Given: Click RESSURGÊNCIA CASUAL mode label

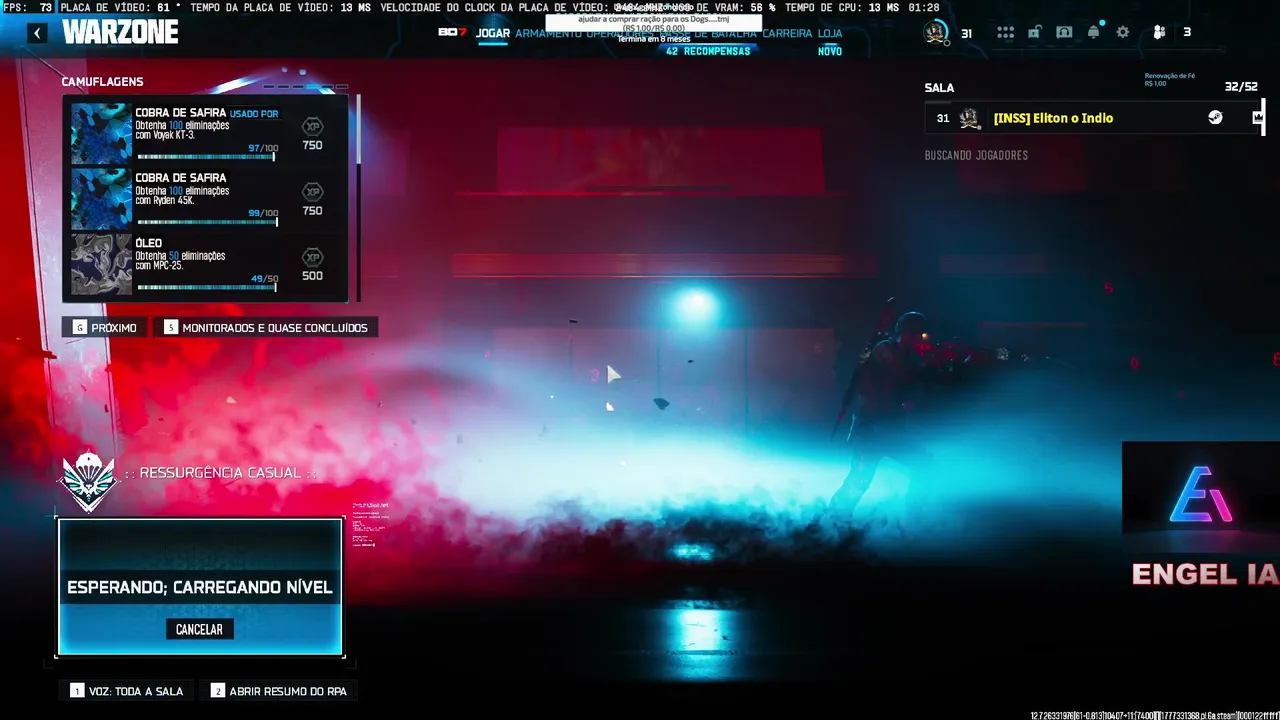Looking at the screenshot, I should [220, 472].
